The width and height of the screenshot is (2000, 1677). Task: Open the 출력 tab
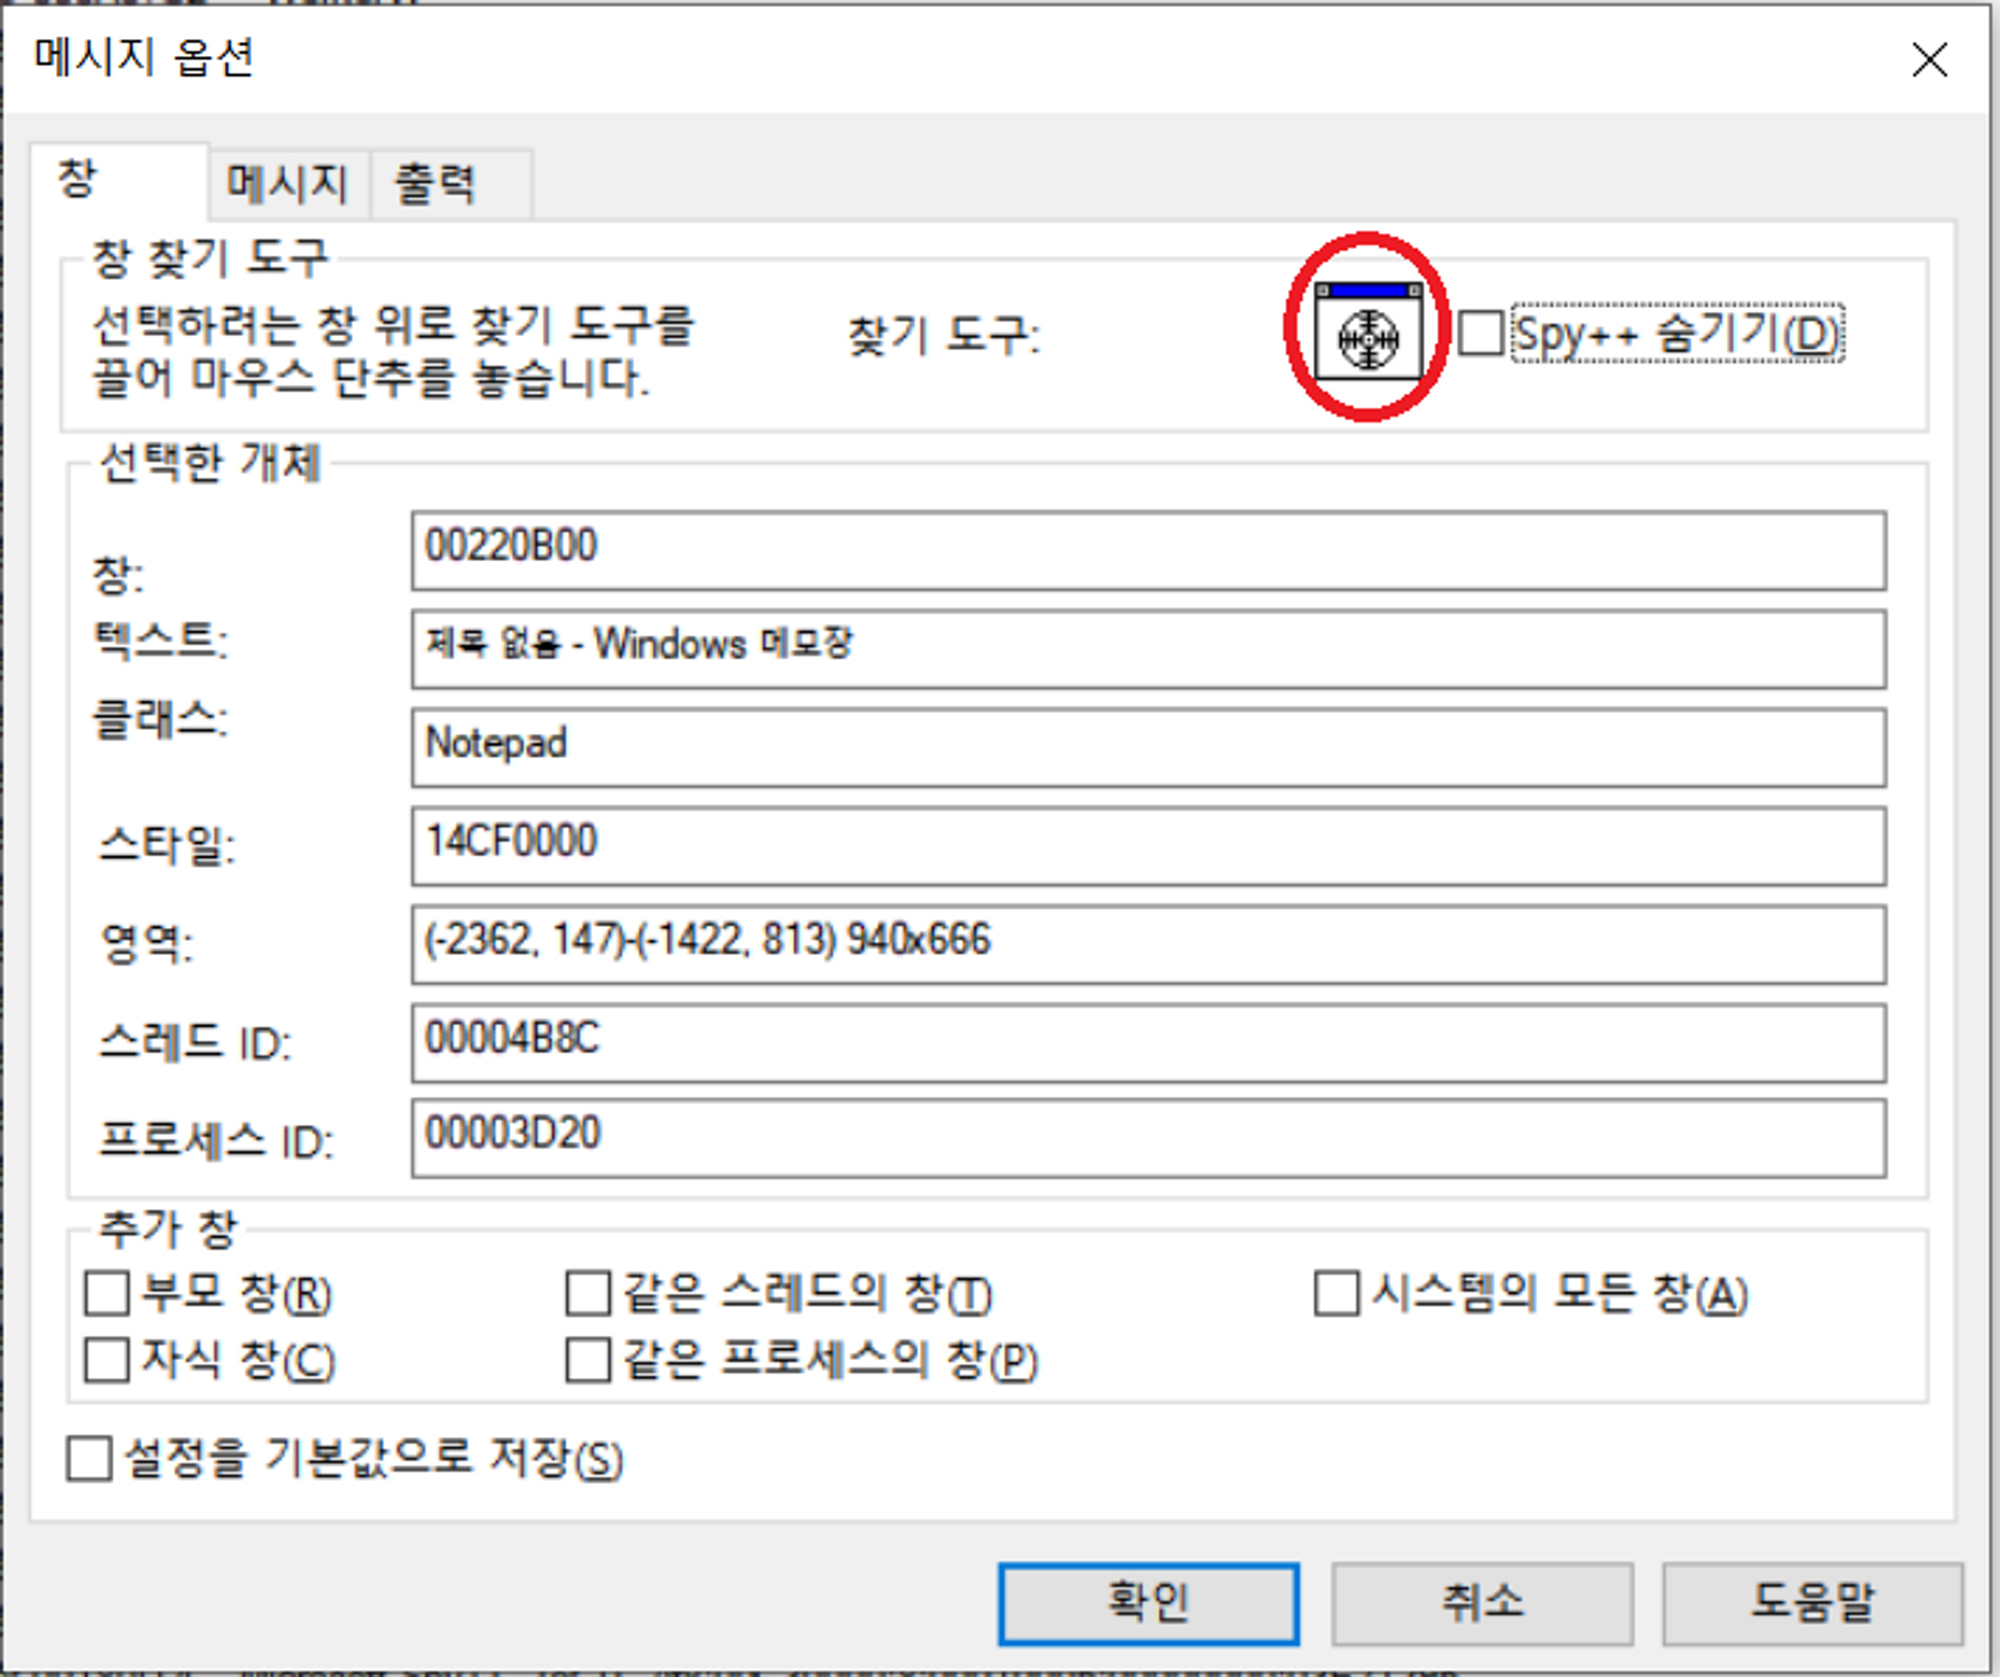436,184
